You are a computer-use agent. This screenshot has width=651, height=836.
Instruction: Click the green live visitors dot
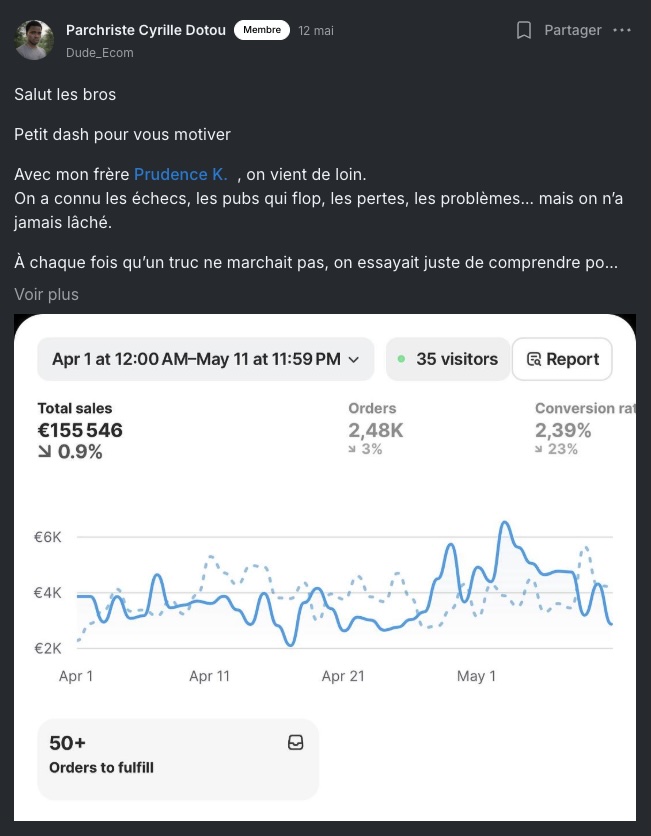coord(401,359)
